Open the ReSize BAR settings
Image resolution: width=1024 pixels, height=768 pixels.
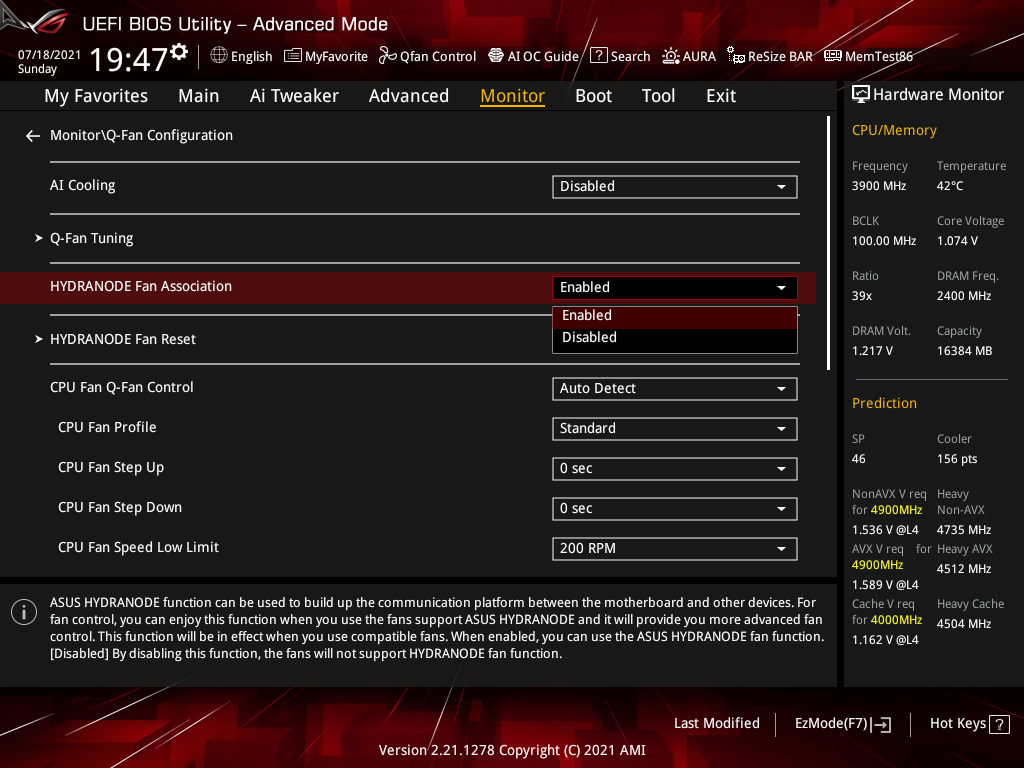(x=770, y=56)
